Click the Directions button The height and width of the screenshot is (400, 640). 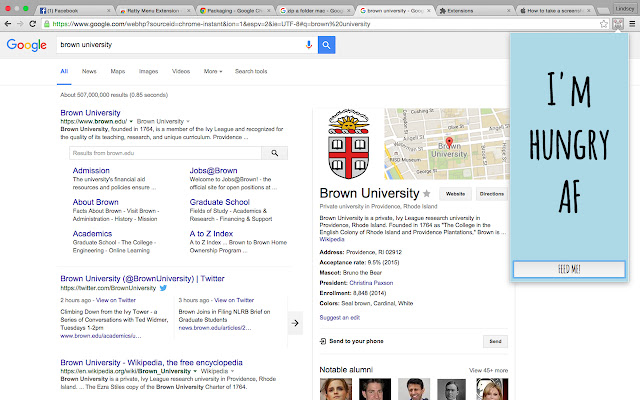491,194
